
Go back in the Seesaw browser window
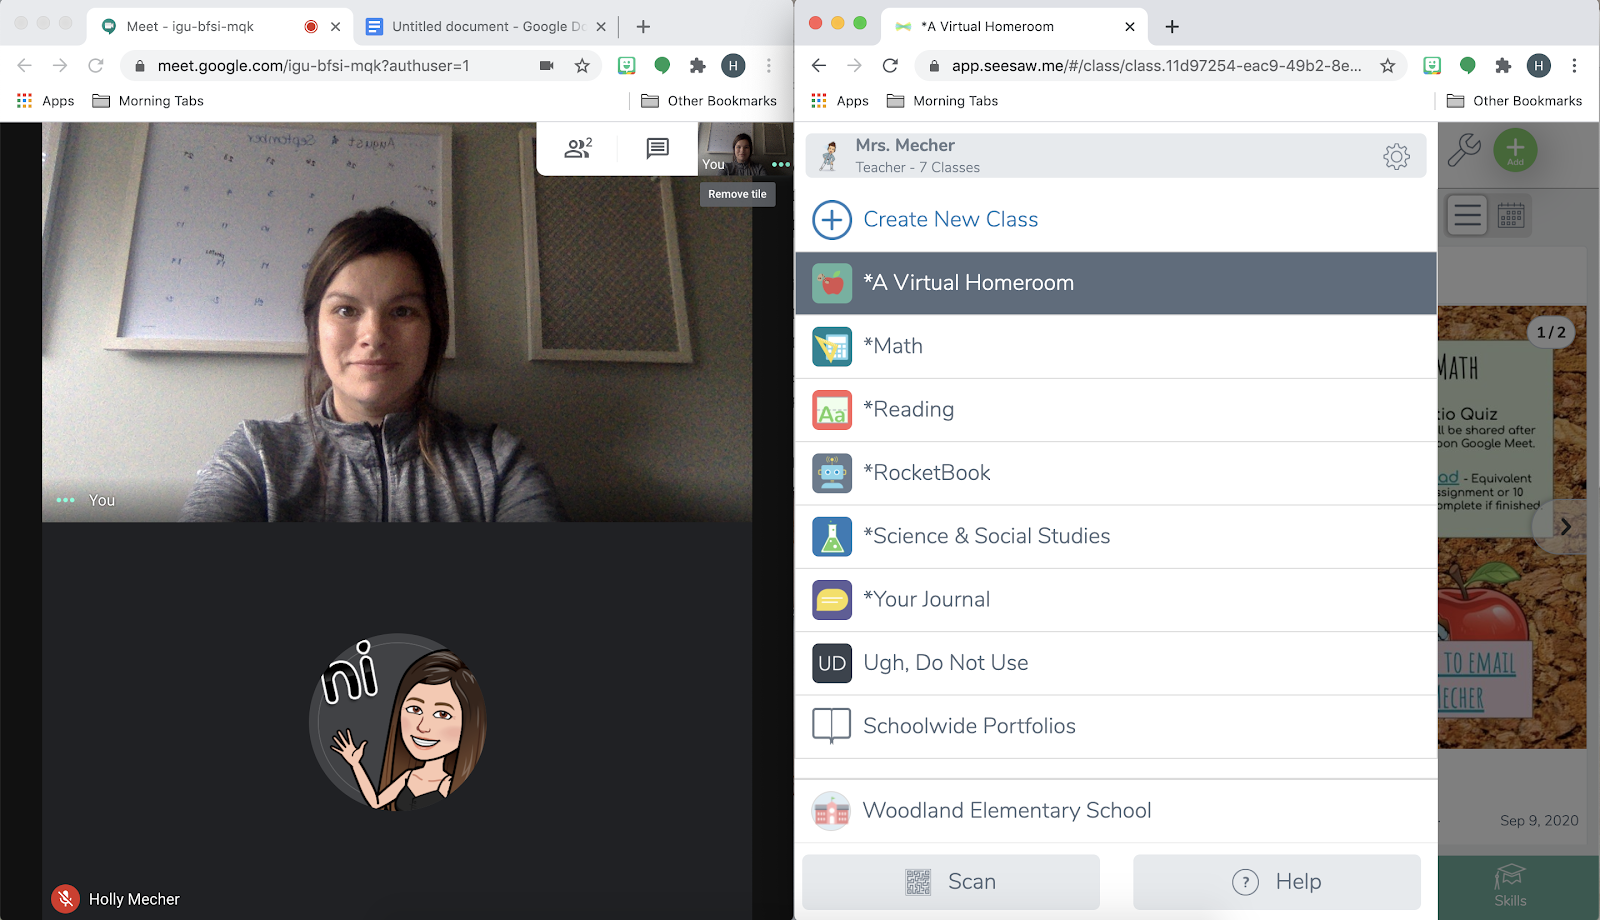pos(819,66)
